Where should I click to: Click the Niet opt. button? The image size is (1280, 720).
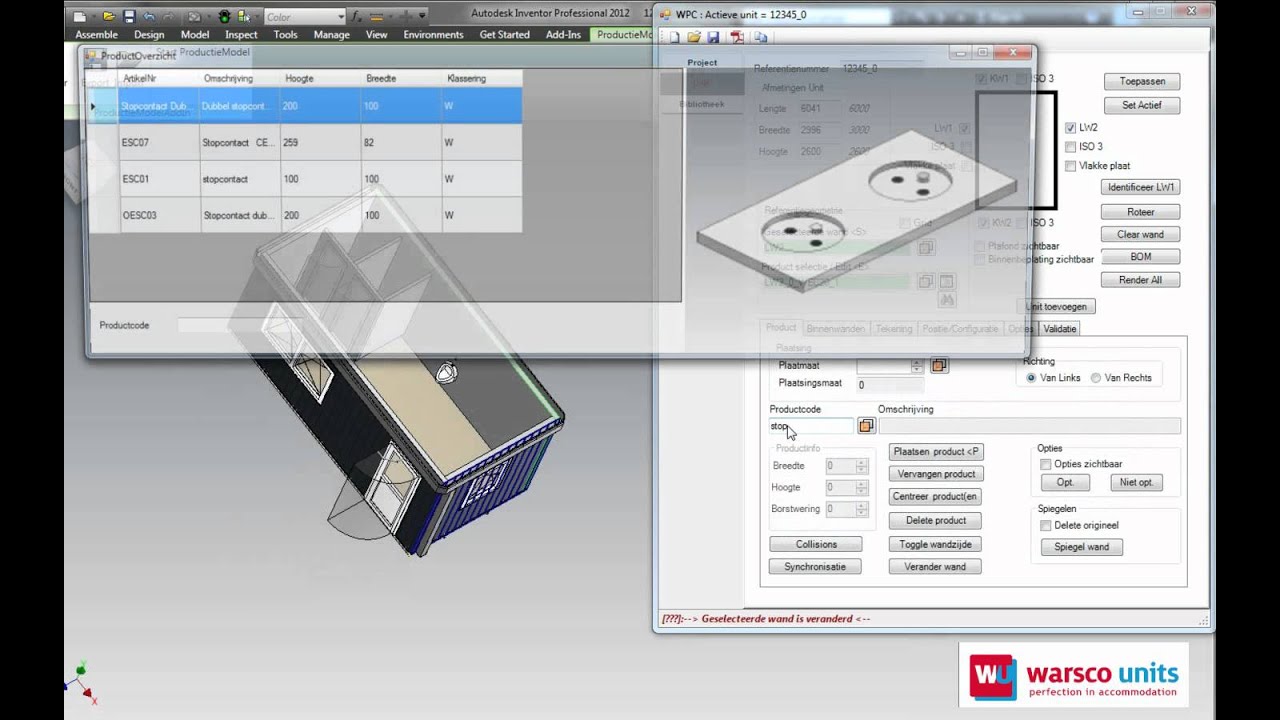click(1136, 482)
